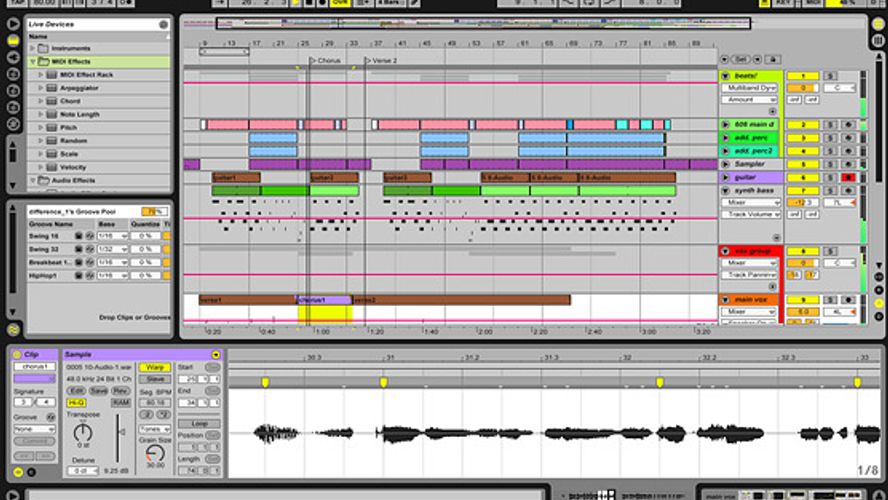Solo the beats! track
888x500 pixels.
pyautogui.click(x=830, y=76)
